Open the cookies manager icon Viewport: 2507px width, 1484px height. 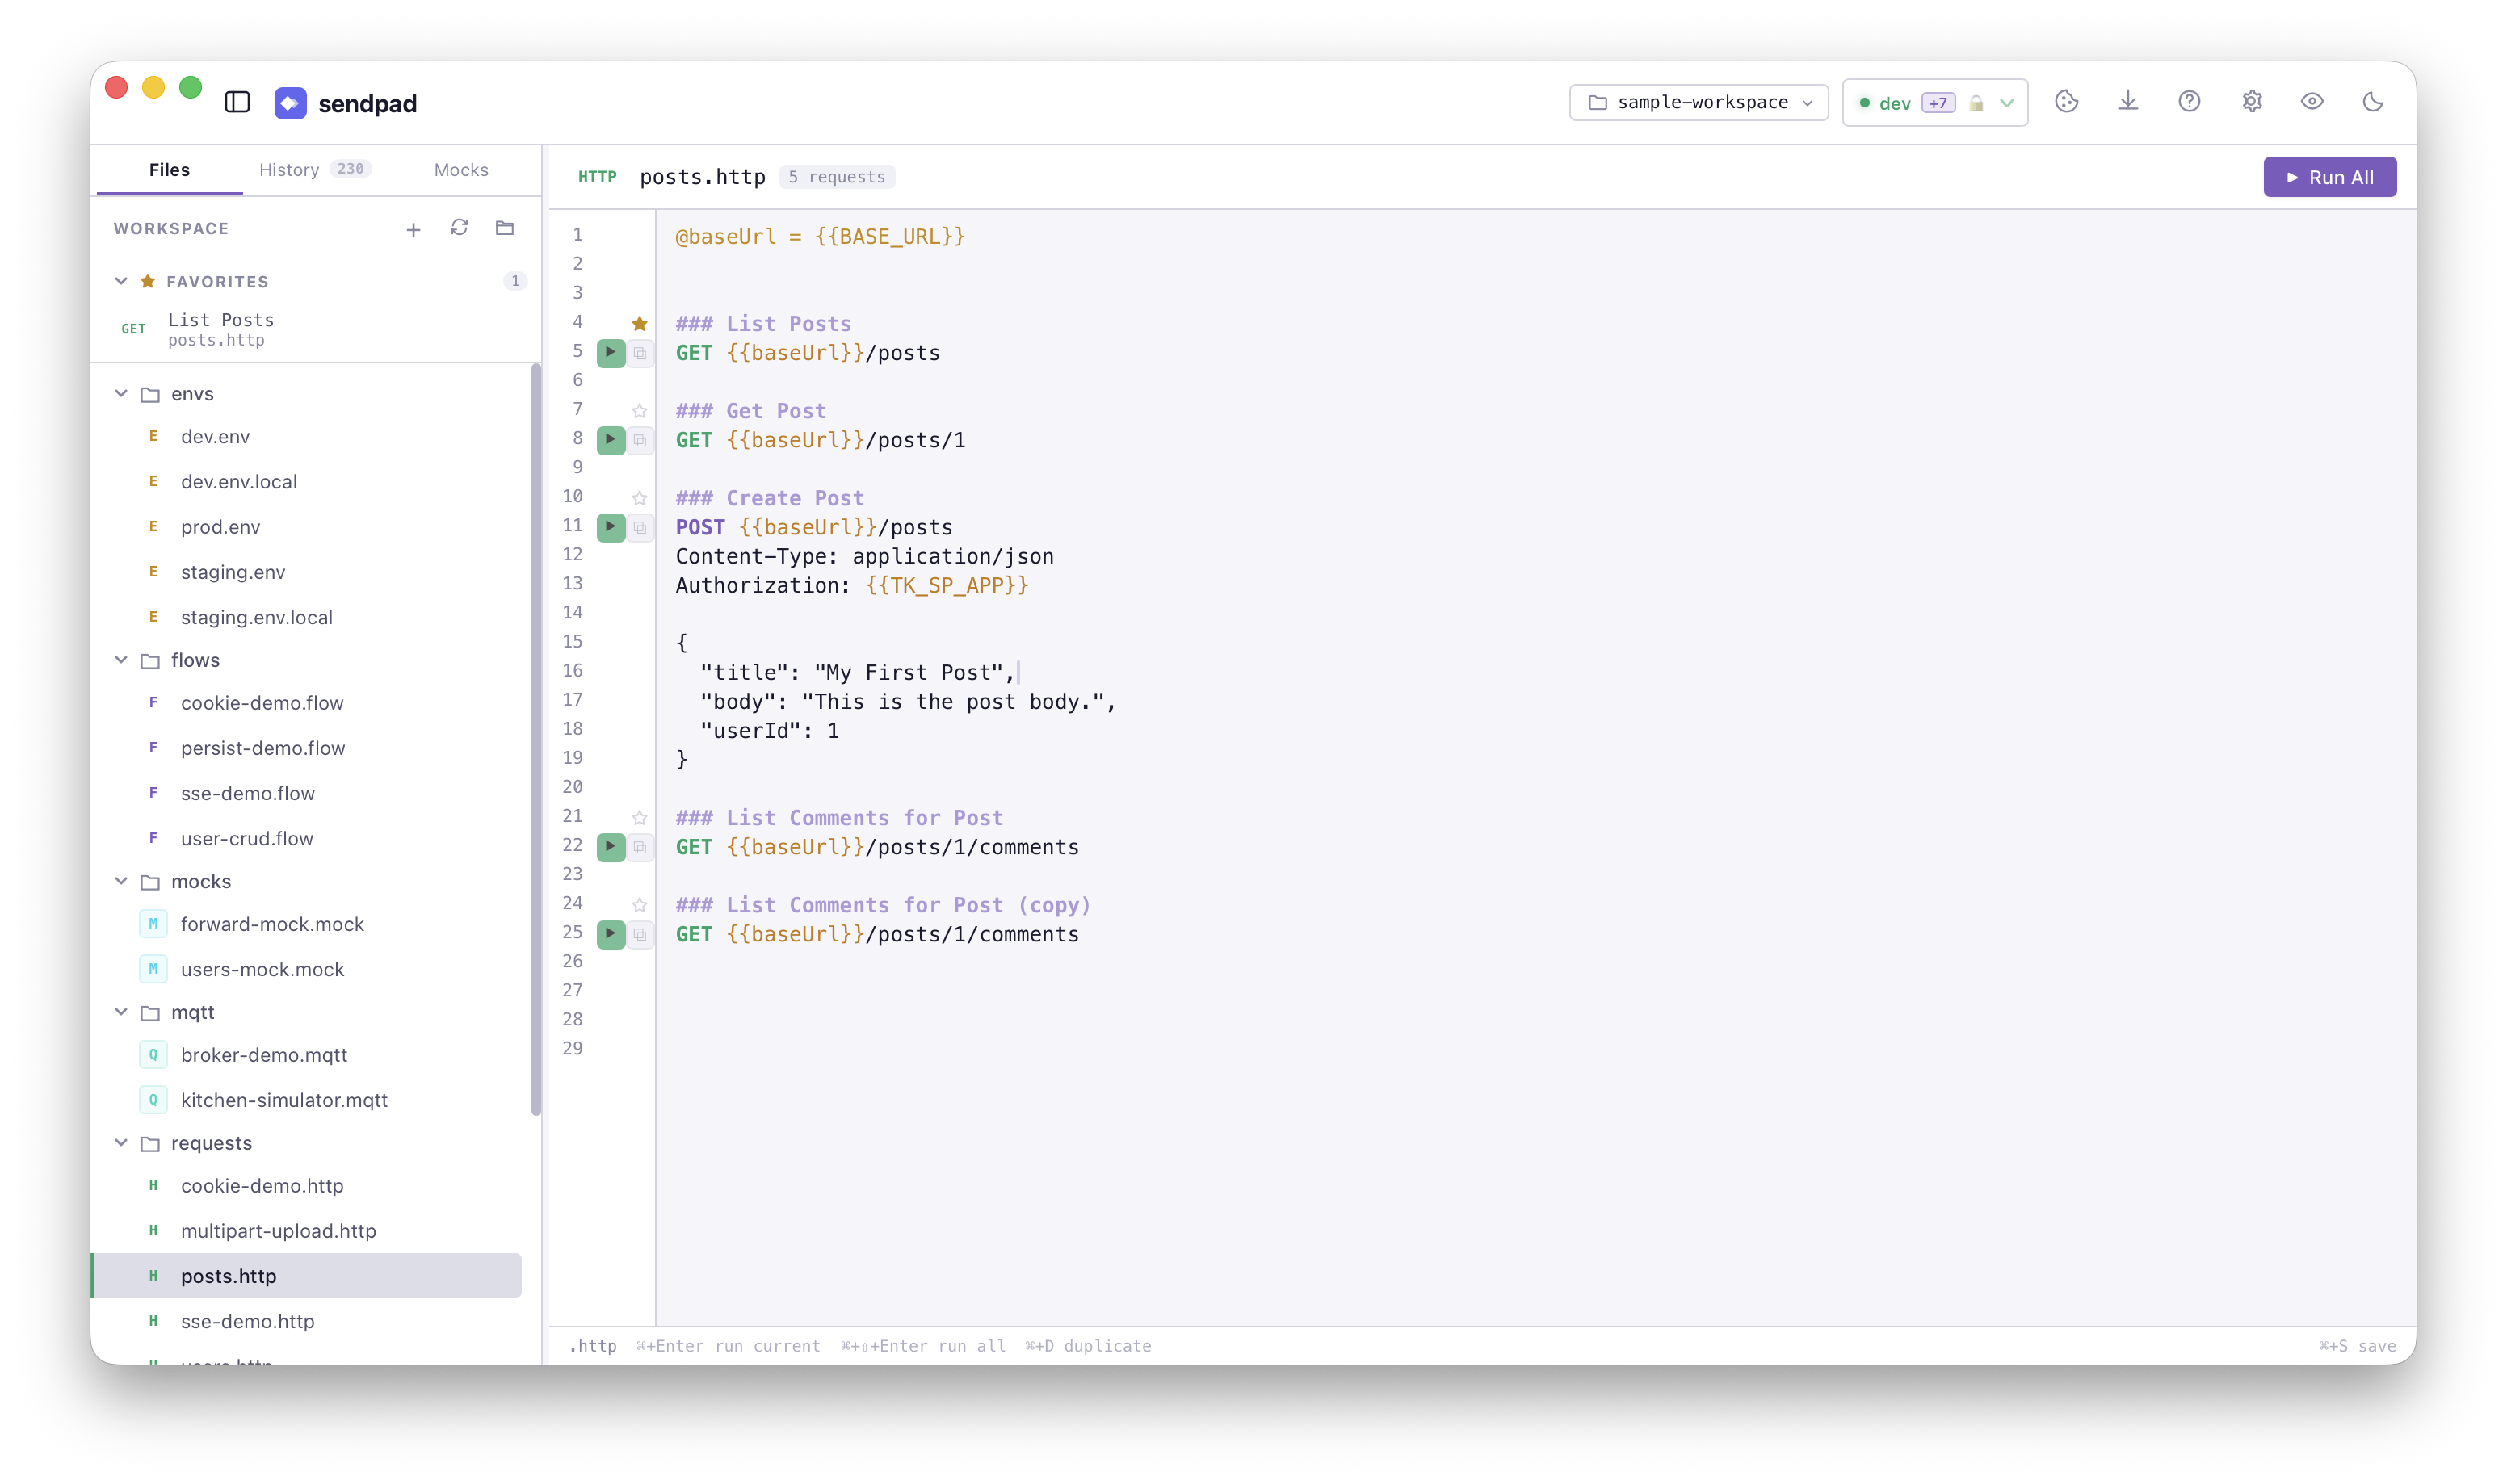point(2066,101)
